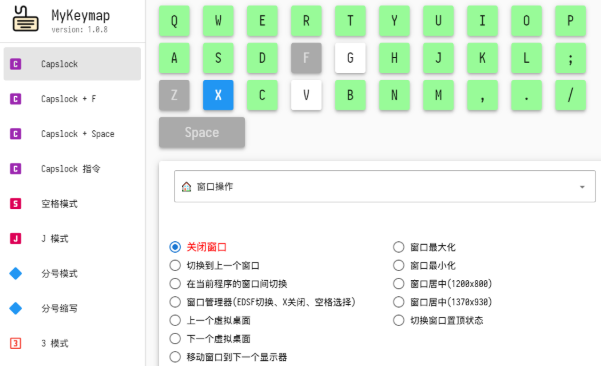Open the Capslock mode in sidebar
The image size is (601, 366).
[72, 64]
